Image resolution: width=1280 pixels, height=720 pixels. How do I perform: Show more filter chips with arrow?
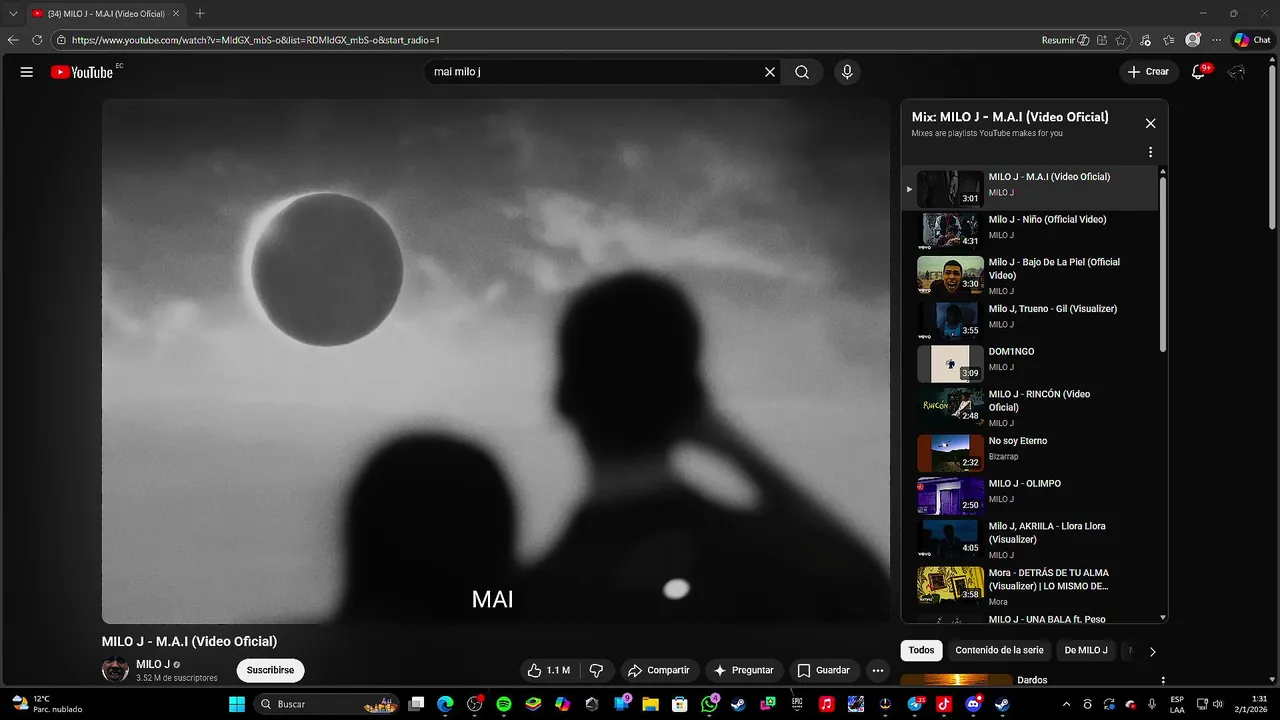(1152, 651)
